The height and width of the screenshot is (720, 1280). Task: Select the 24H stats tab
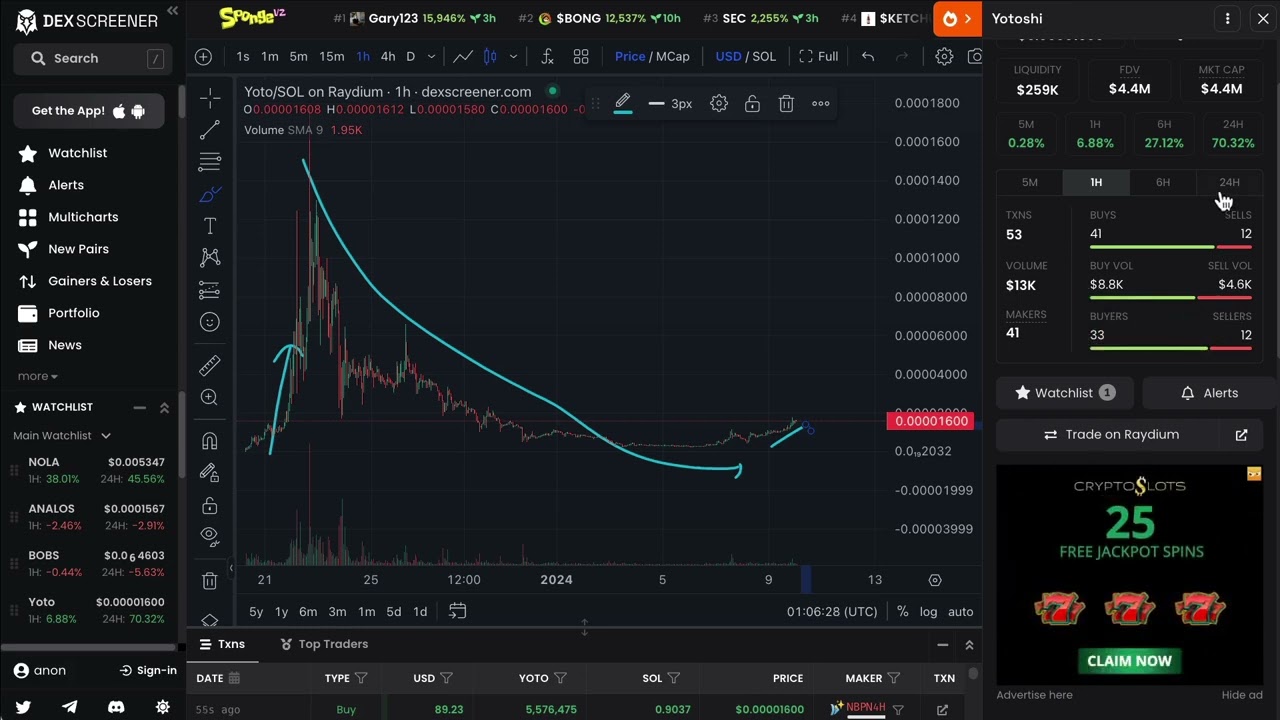pyautogui.click(x=1229, y=182)
